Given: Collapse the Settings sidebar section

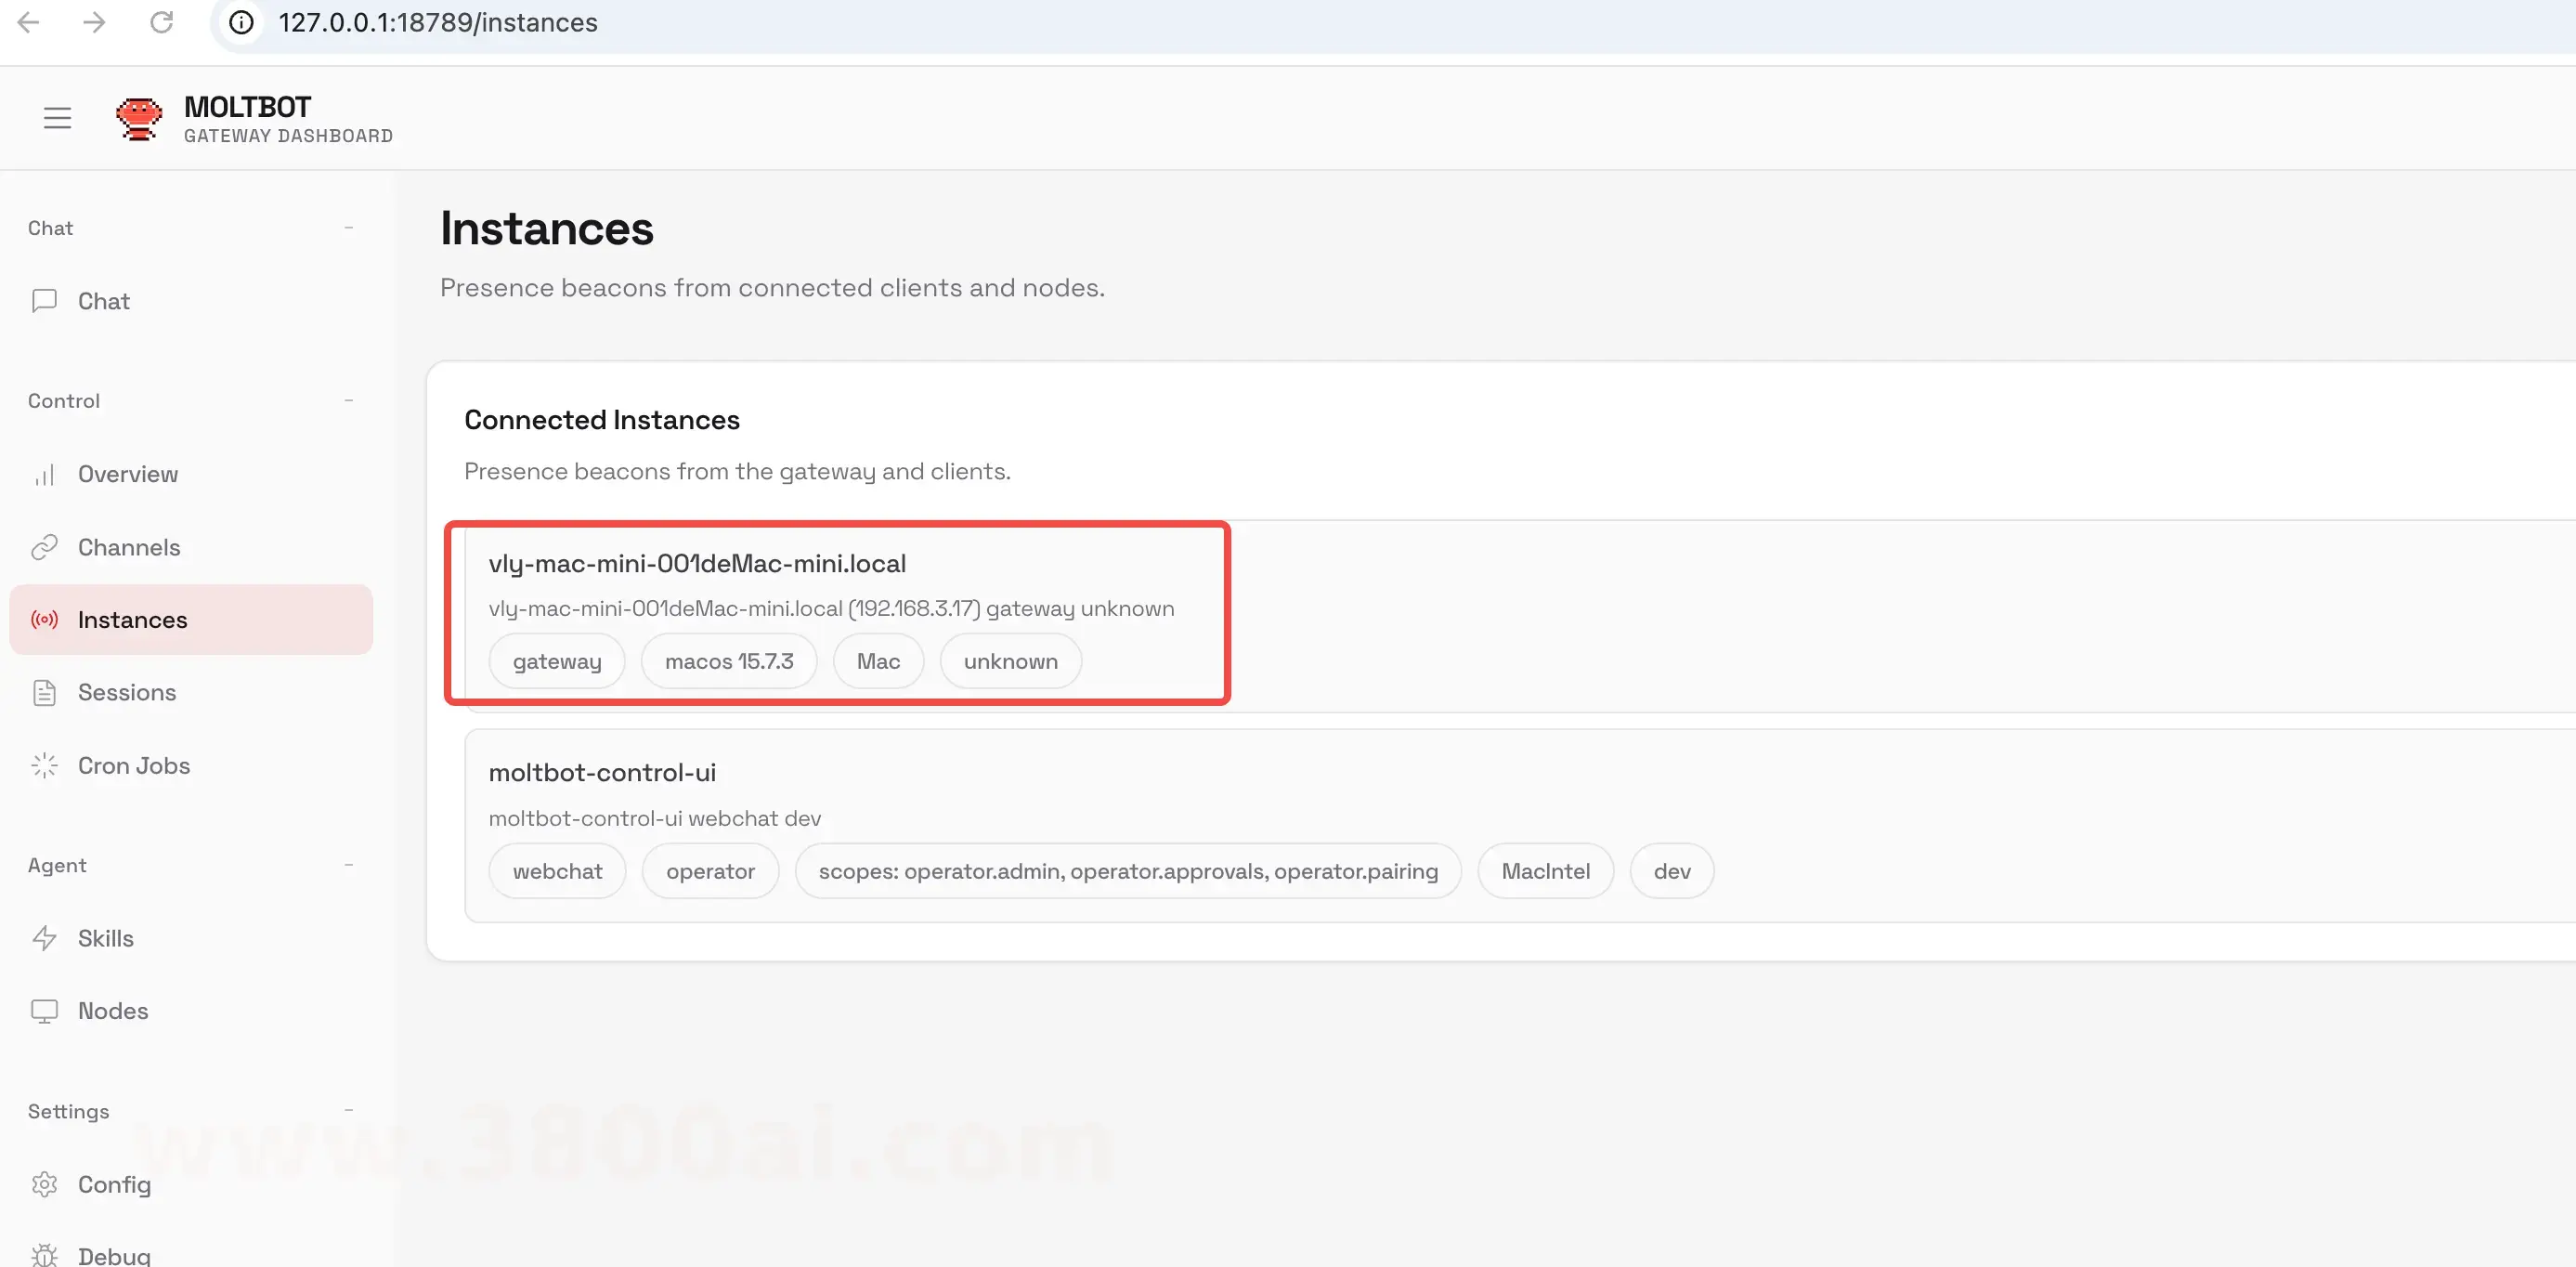Looking at the screenshot, I should tap(348, 1111).
